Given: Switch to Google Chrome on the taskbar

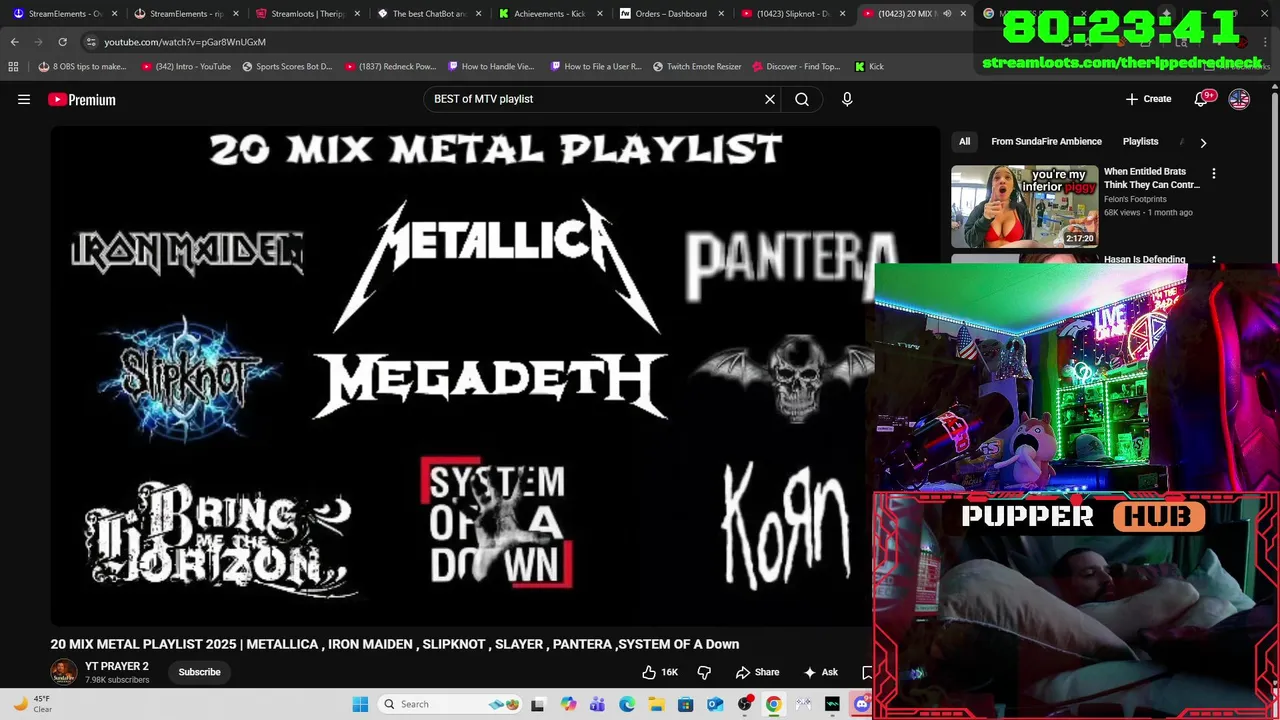Looking at the screenshot, I should 774,704.
